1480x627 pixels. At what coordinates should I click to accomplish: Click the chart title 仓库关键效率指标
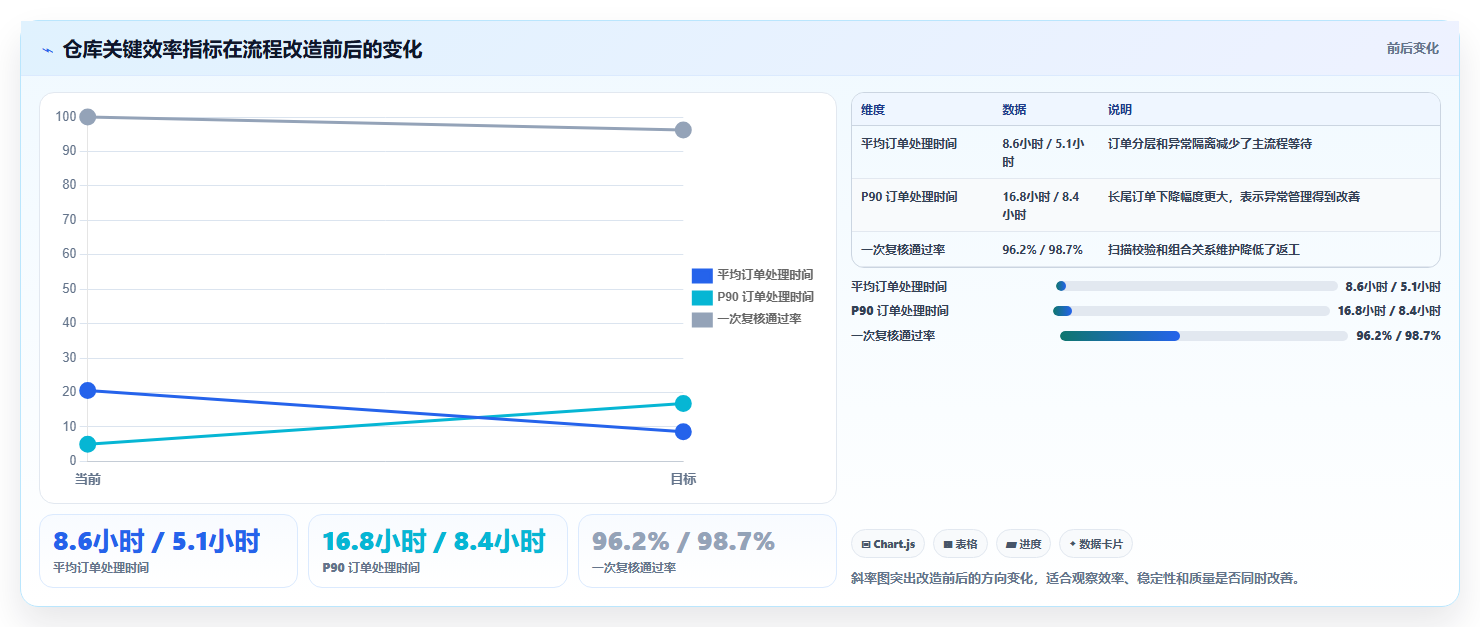(242, 50)
